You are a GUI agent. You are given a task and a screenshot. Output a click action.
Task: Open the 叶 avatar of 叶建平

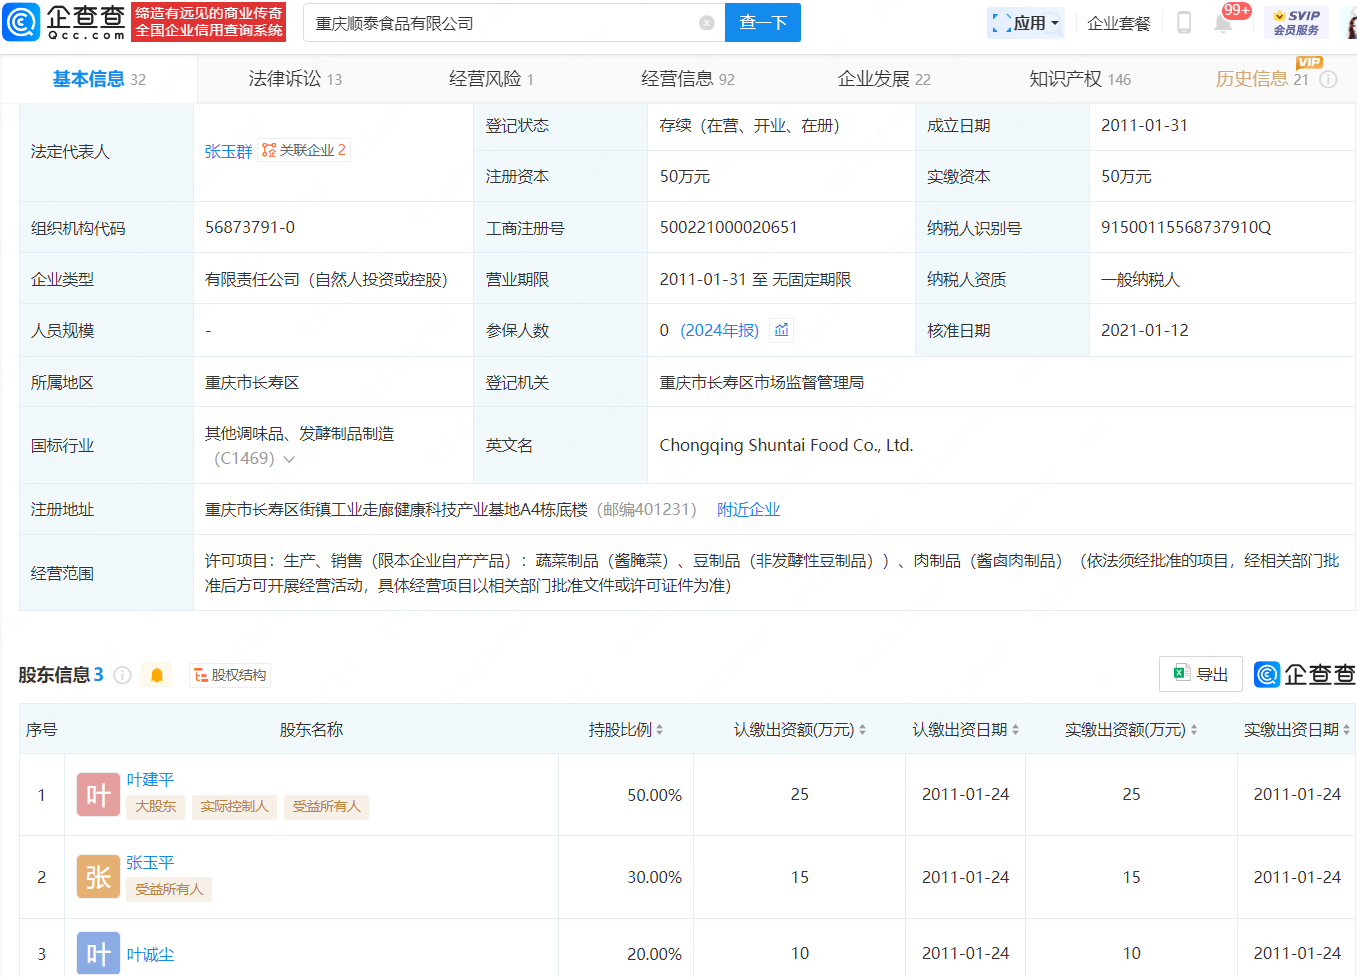98,795
